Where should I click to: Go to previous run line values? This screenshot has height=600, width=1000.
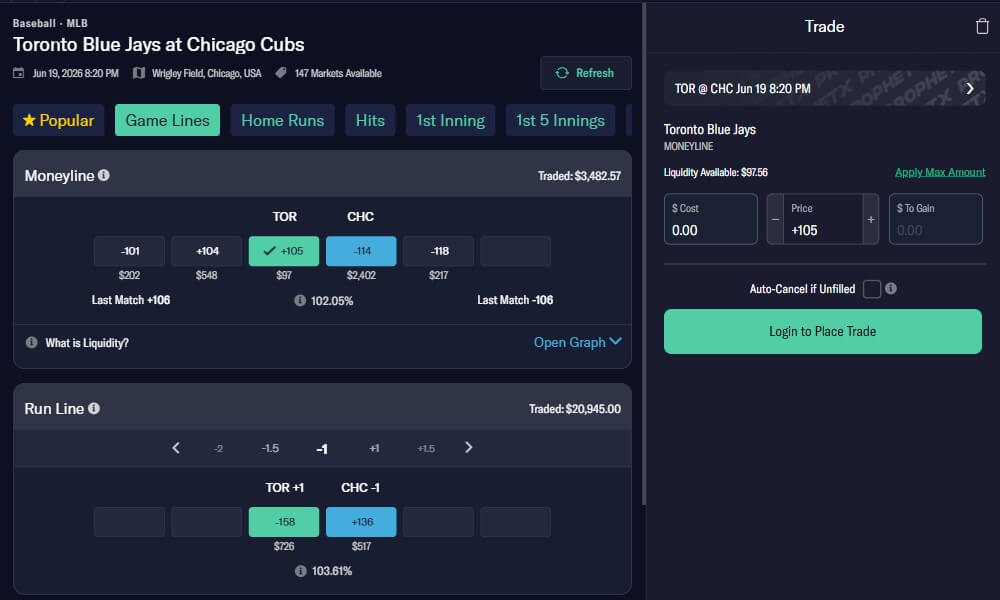coord(176,448)
